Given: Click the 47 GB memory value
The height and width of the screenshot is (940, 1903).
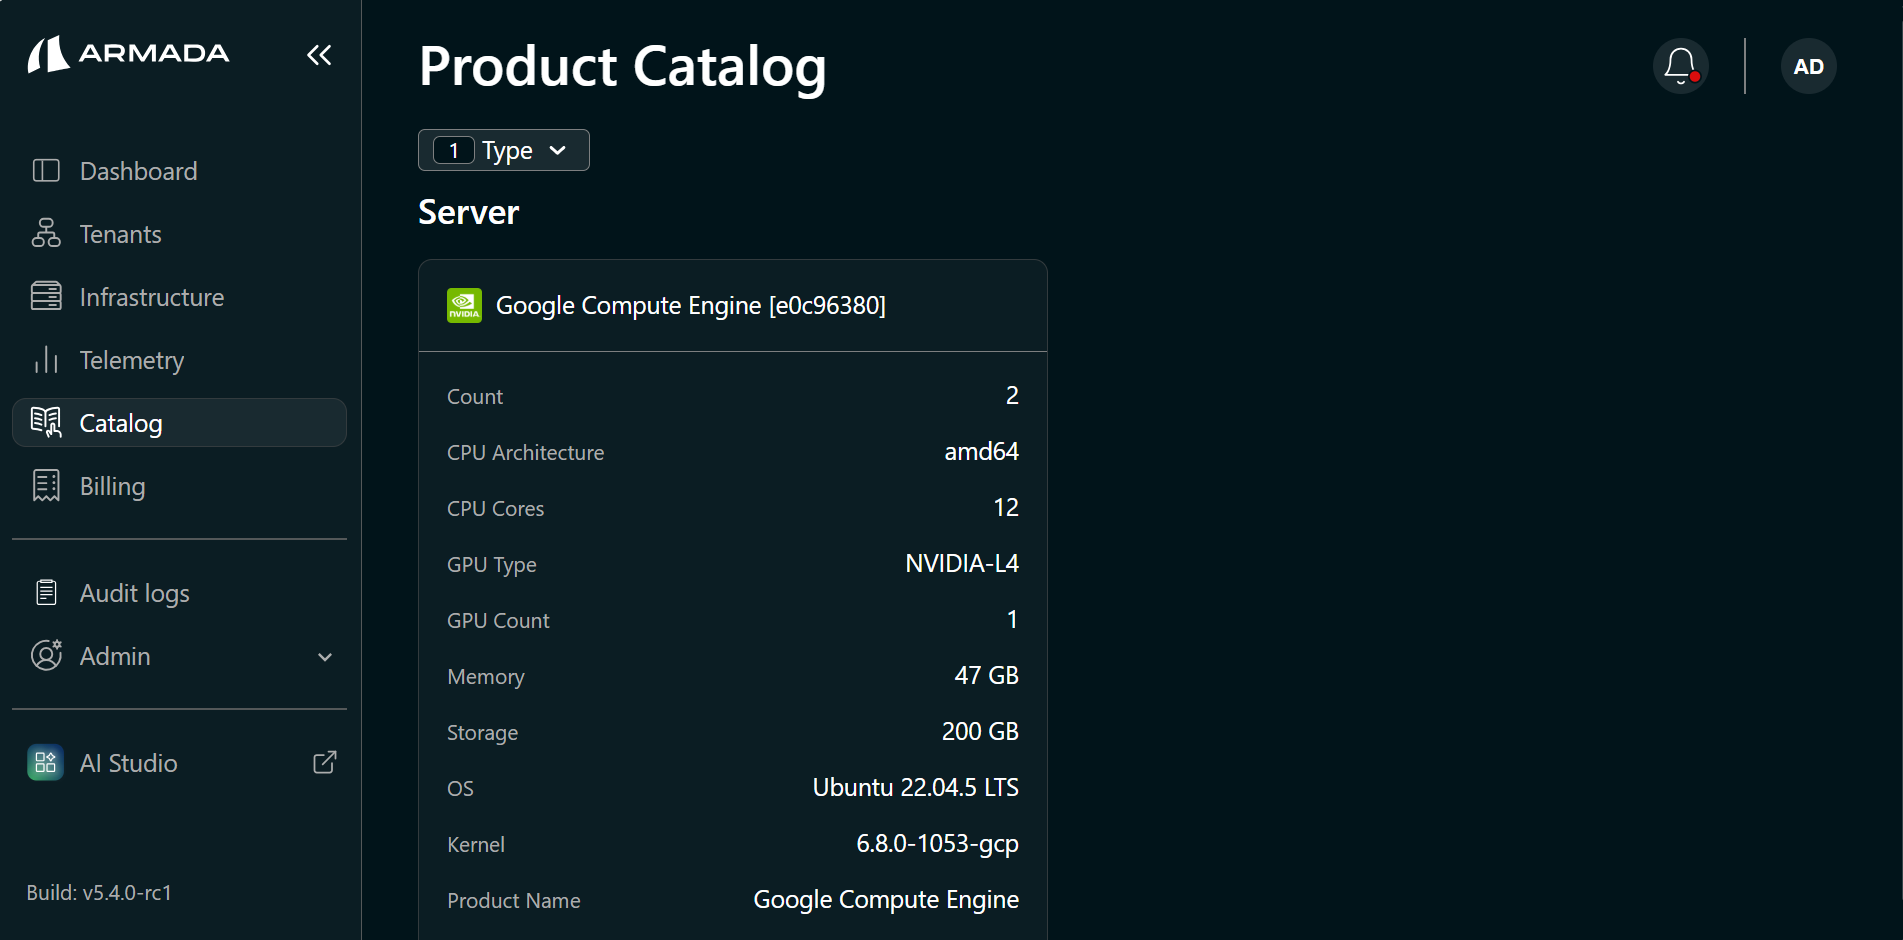Looking at the screenshot, I should pyautogui.click(x=986, y=675).
